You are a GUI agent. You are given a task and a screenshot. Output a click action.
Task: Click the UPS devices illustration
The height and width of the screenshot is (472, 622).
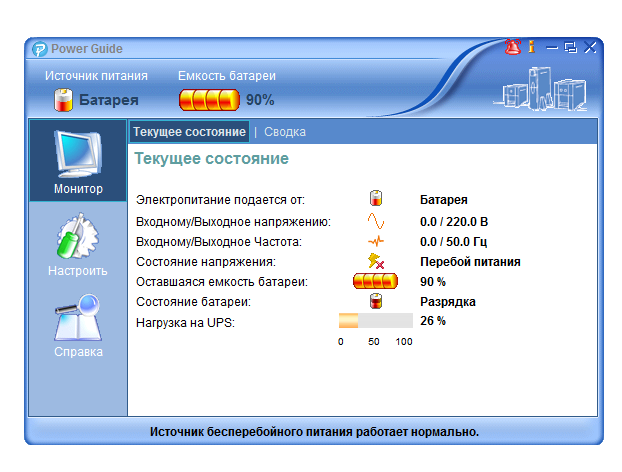[540, 90]
